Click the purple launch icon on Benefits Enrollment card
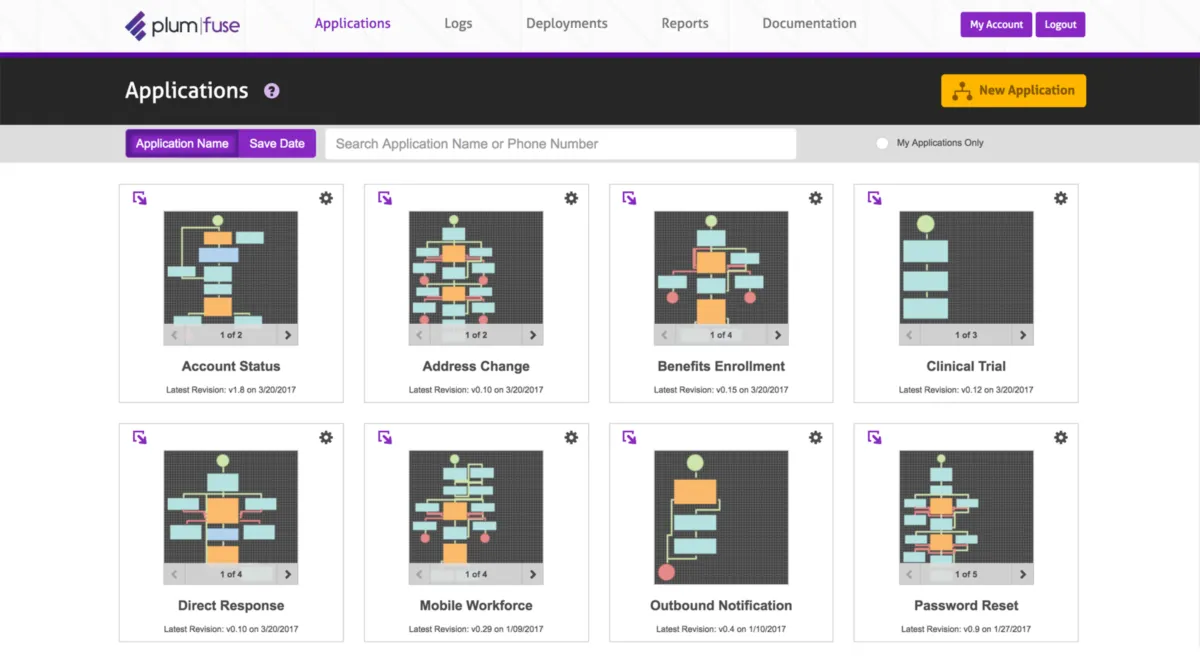The height and width of the screenshot is (658, 1200). [x=629, y=198]
